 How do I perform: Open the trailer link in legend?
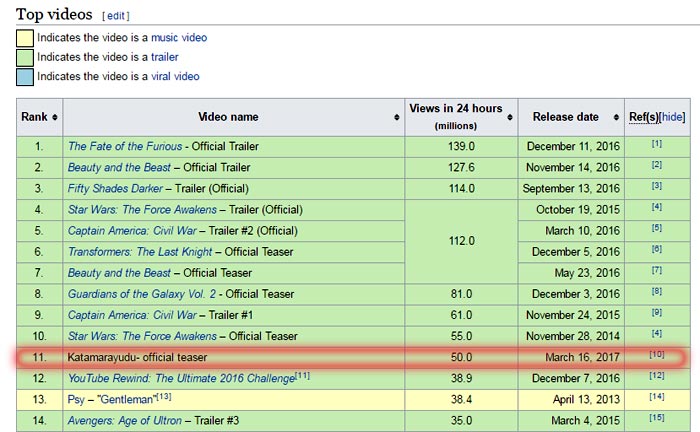point(165,57)
